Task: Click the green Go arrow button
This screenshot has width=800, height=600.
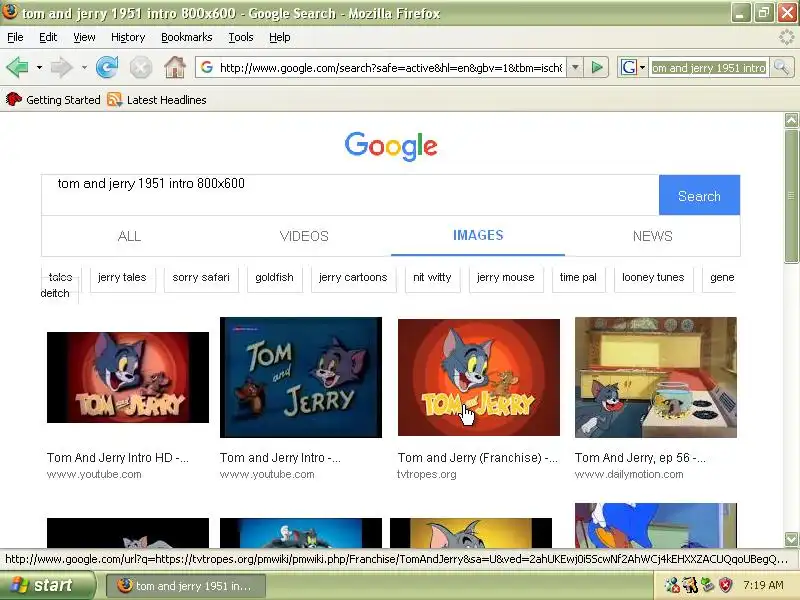Action: (596, 67)
